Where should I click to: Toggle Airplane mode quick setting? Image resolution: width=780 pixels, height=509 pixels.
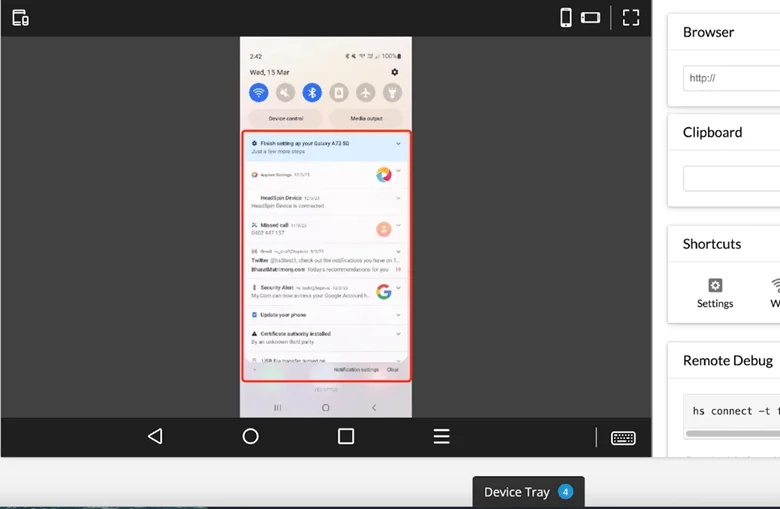(366, 93)
